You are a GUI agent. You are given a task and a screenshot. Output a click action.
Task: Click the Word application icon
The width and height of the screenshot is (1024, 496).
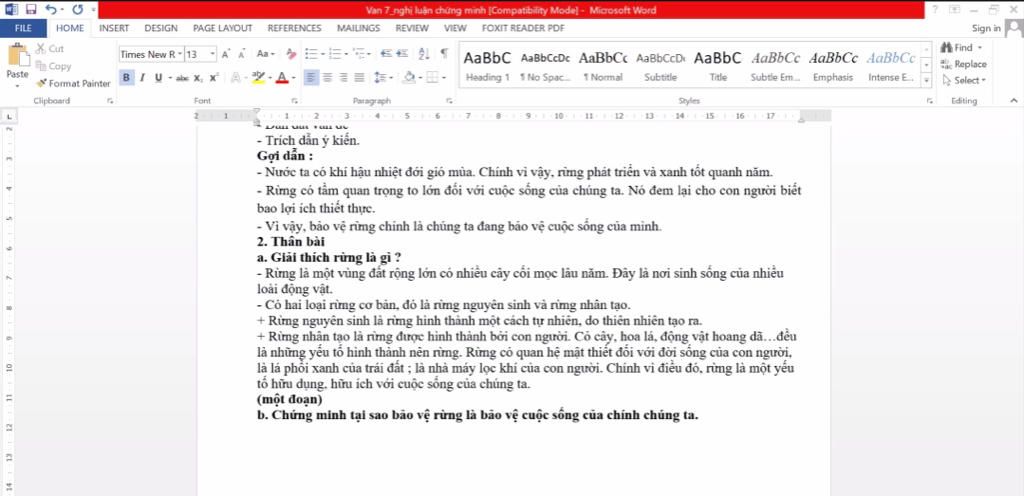pos(12,9)
